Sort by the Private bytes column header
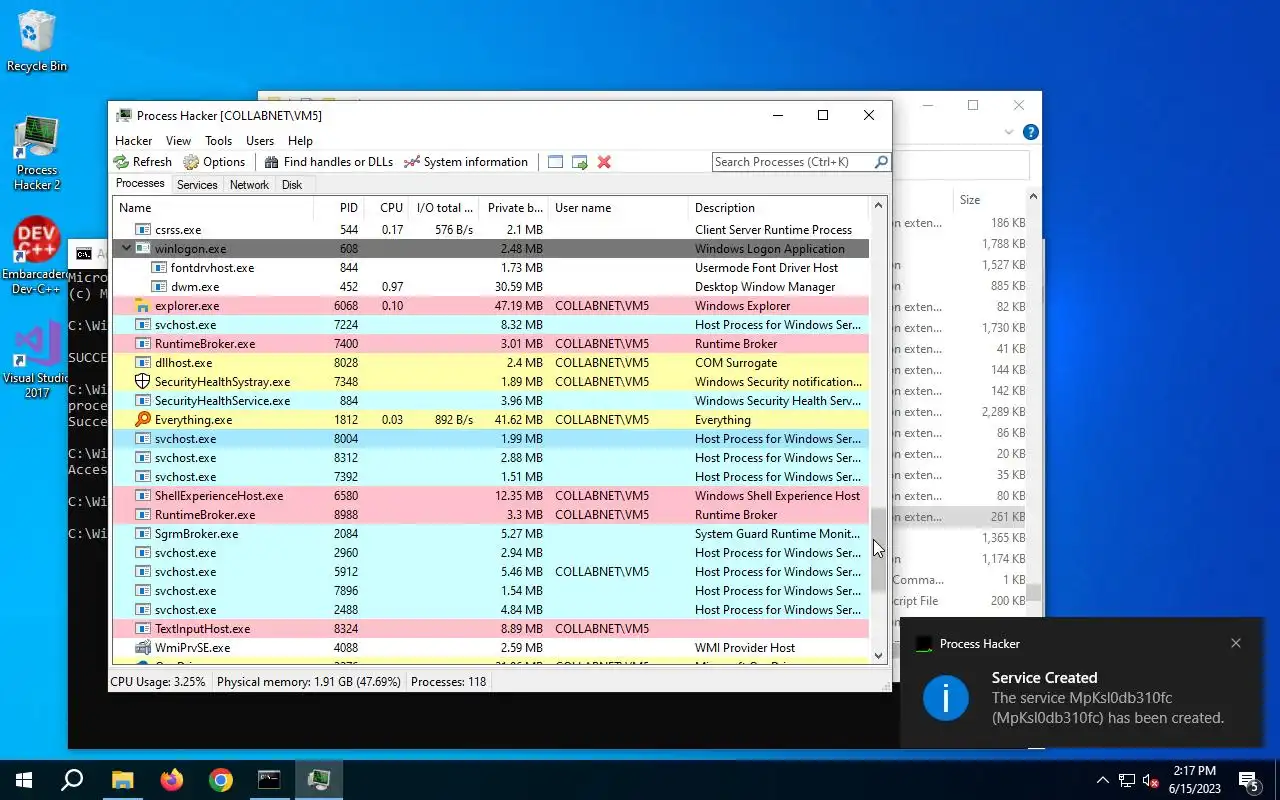The image size is (1280, 800). click(x=515, y=208)
